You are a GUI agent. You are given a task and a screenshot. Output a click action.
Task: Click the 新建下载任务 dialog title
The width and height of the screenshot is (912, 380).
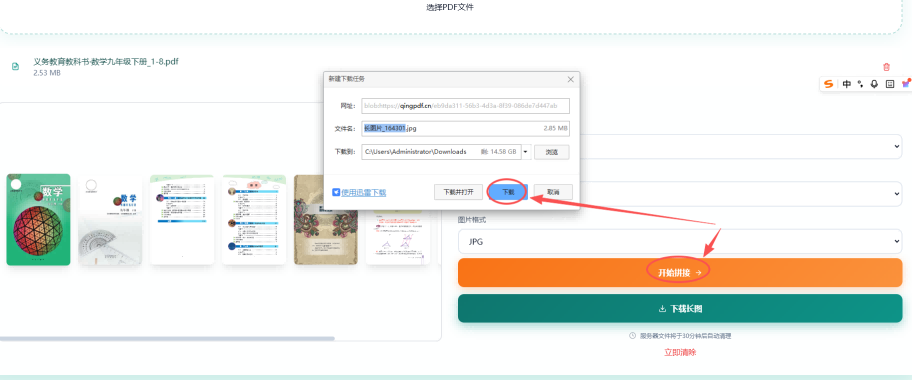pos(347,79)
